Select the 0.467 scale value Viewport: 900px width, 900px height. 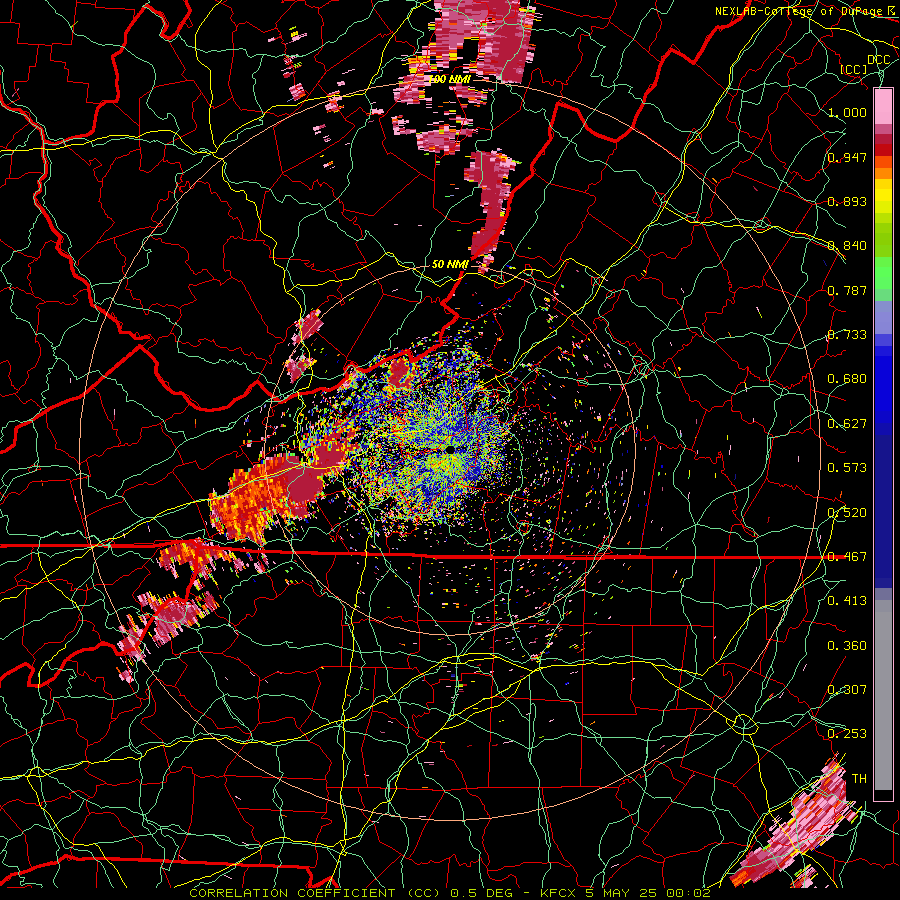[x=847, y=557]
